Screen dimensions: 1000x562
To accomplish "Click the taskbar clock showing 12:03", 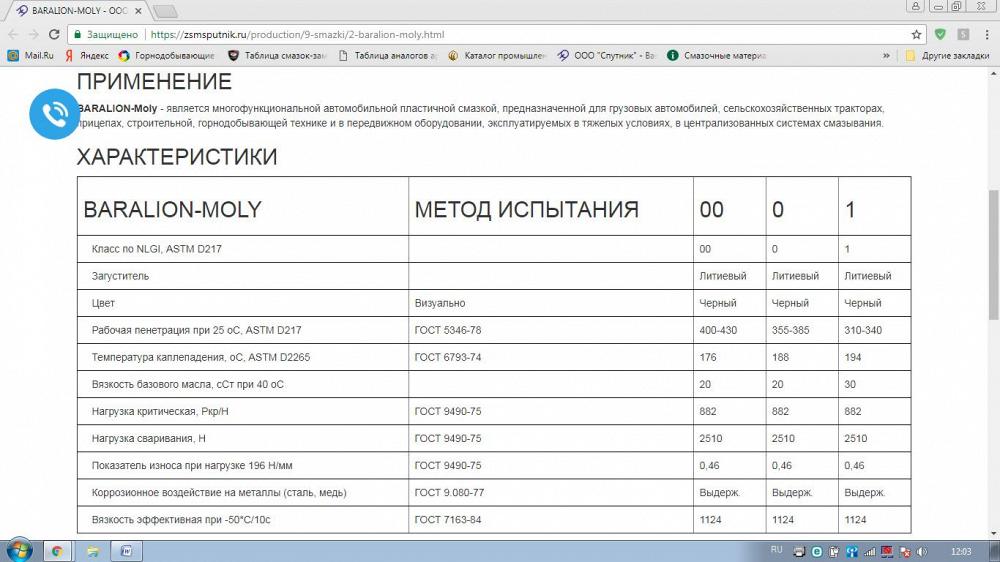I will [960, 552].
